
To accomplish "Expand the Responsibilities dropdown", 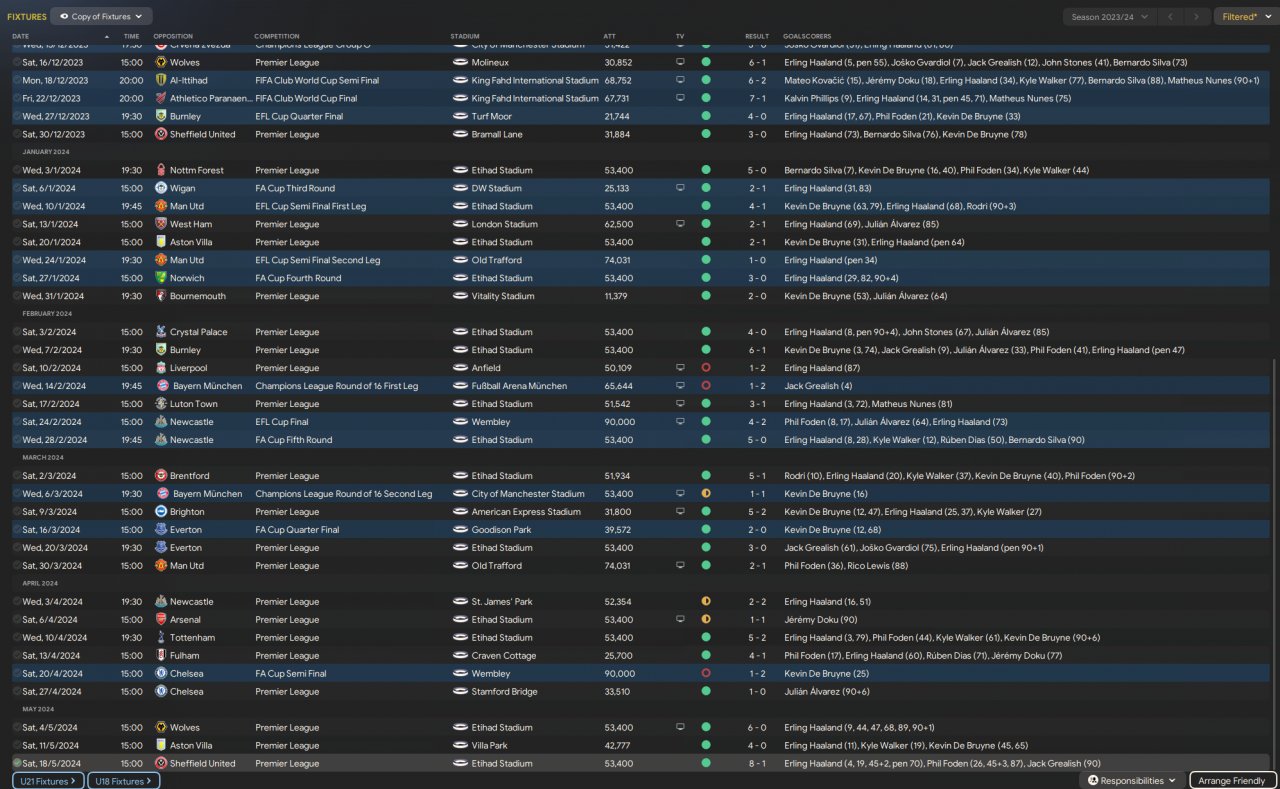I will coord(1131,780).
